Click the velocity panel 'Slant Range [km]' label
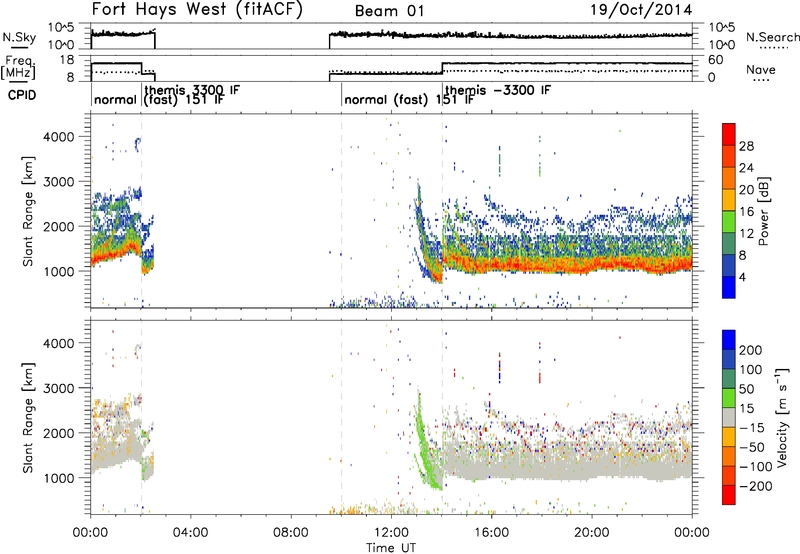This screenshot has height=554, width=800. tap(28, 417)
